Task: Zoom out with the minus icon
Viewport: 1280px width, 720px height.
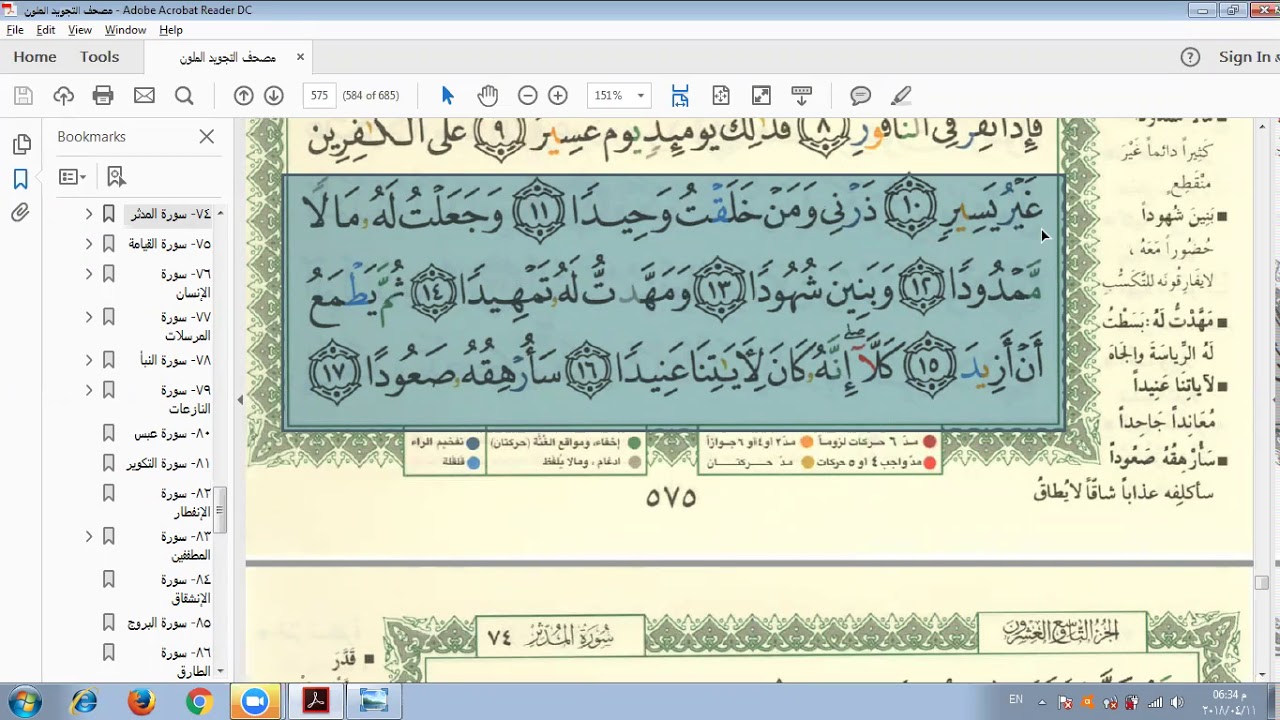Action: pyautogui.click(x=528, y=96)
